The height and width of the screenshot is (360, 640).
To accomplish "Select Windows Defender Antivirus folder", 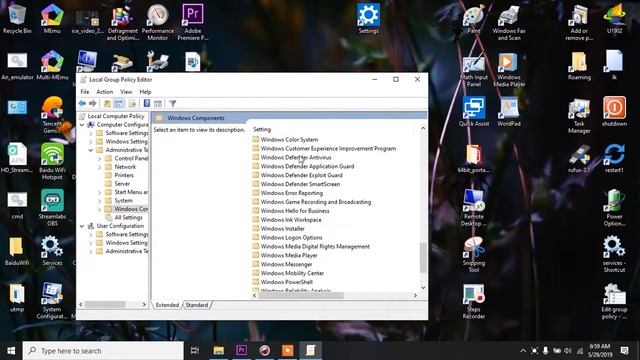I will pyautogui.click(x=296, y=158).
